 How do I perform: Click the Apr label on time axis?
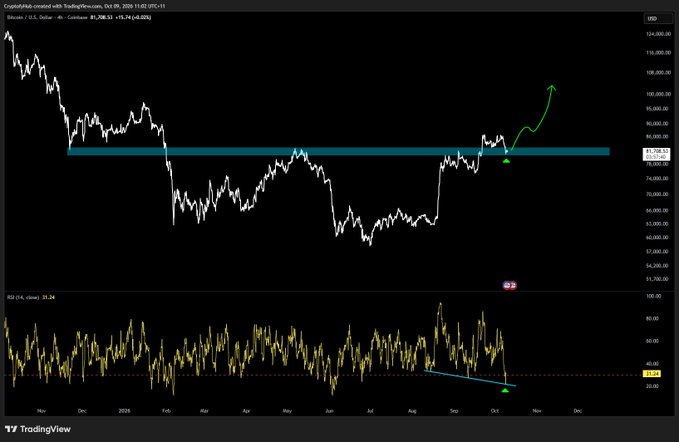tap(246, 411)
